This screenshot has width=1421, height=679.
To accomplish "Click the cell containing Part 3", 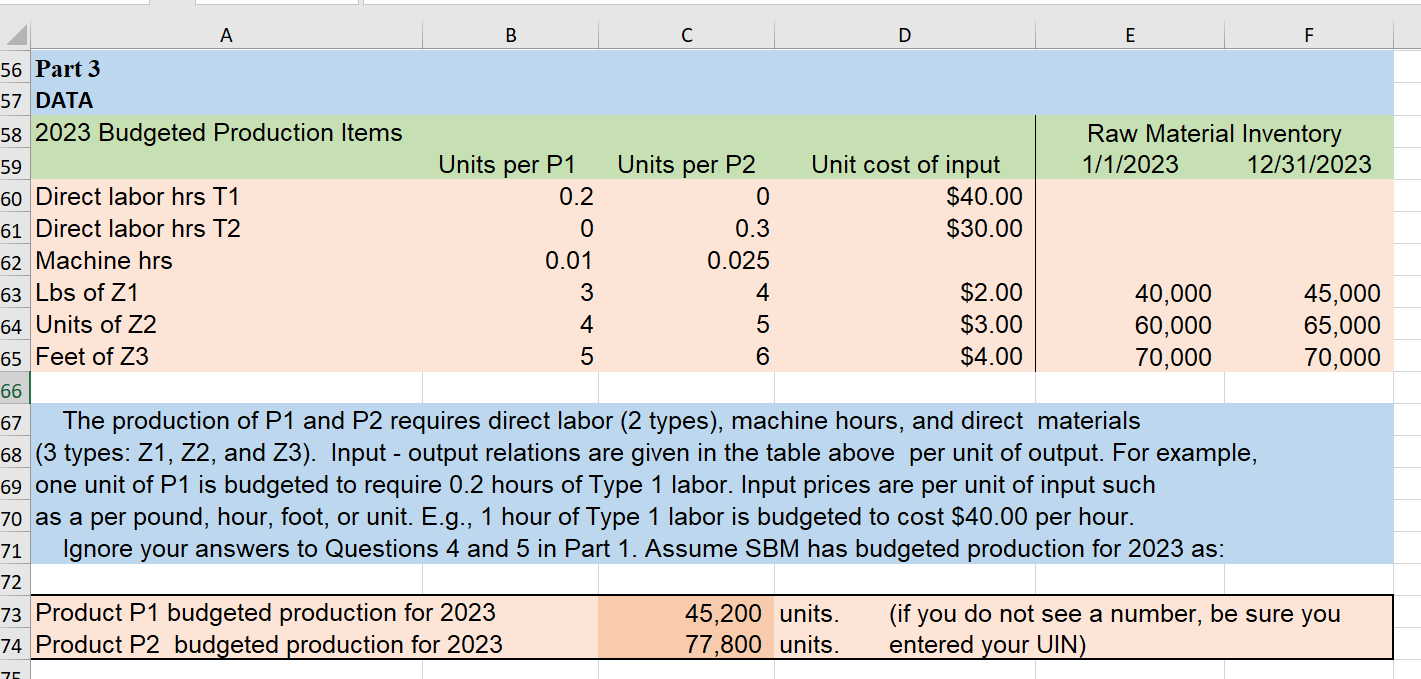I will point(63,69).
